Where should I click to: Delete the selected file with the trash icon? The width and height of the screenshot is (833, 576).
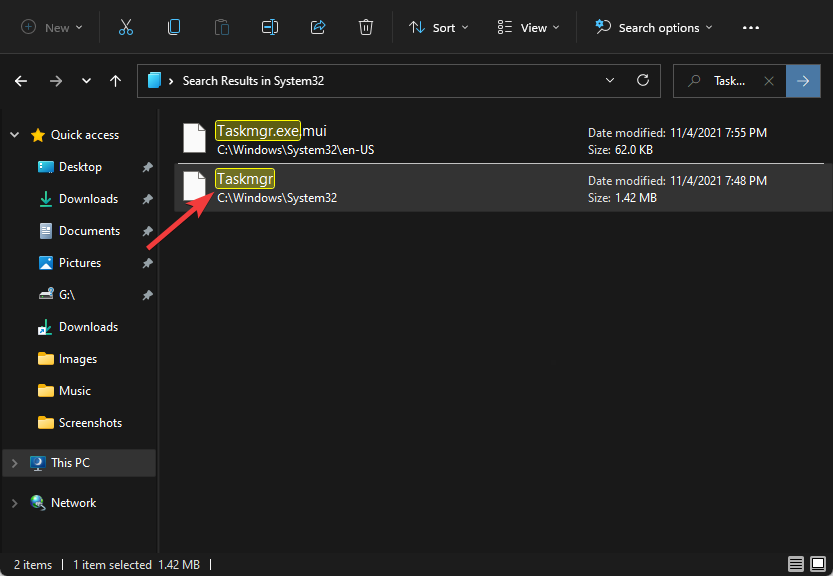coord(365,27)
